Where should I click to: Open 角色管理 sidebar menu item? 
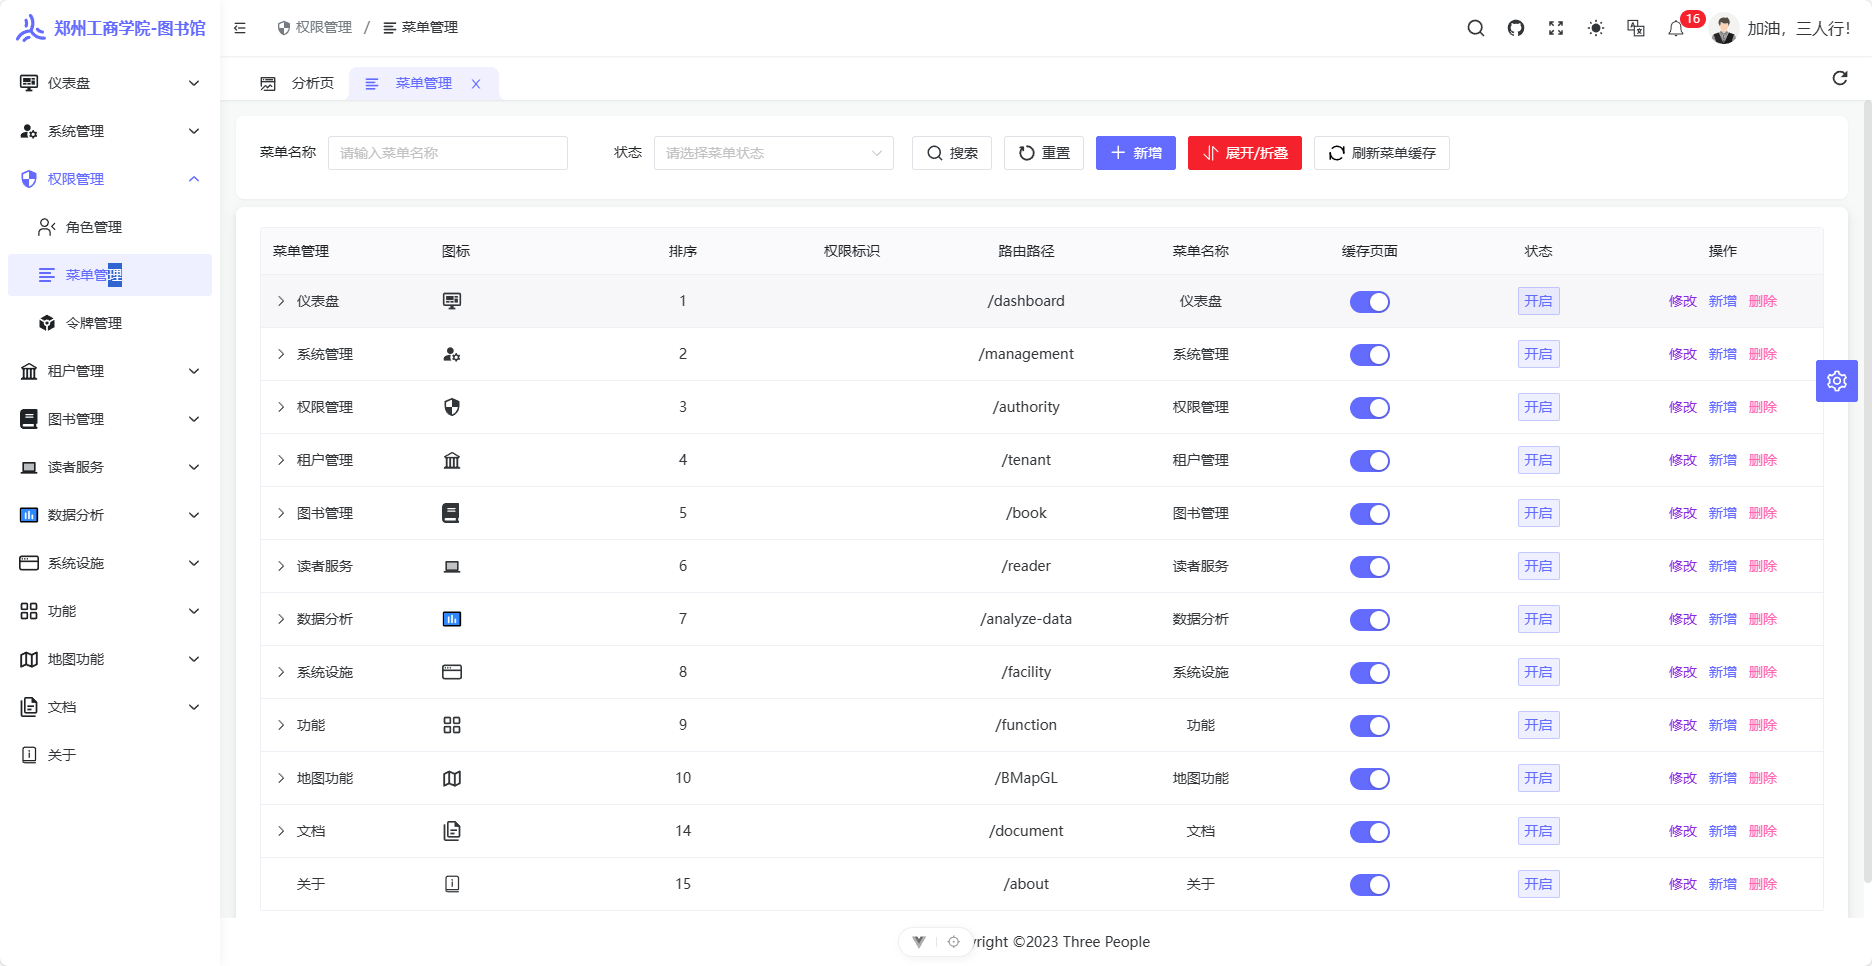[x=110, y=227]
